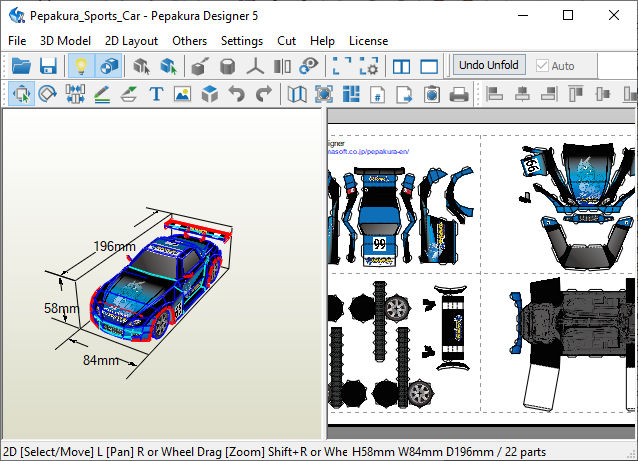Viewport: 638px width, 461px height.
Task: Click the Select and Move tool icon
Action: 21,95
